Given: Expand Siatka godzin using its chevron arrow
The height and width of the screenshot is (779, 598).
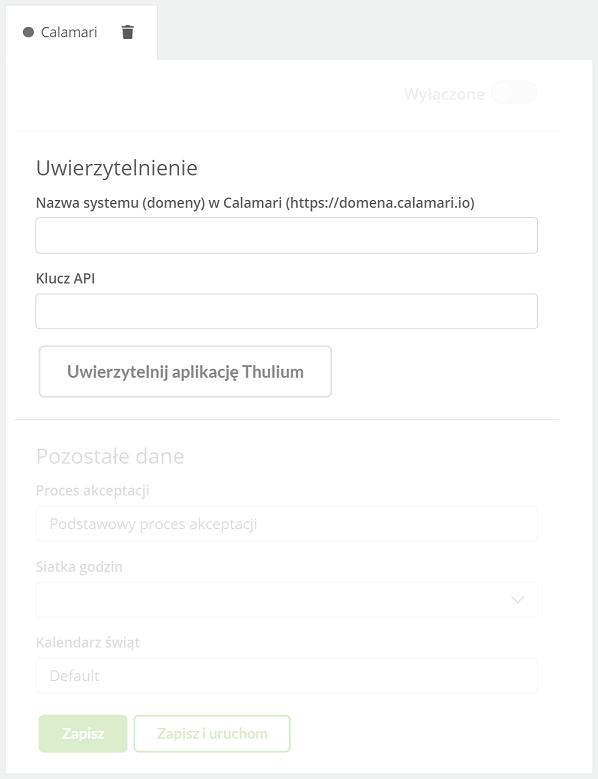Looking at the screenshot, I should pos(518,600).
